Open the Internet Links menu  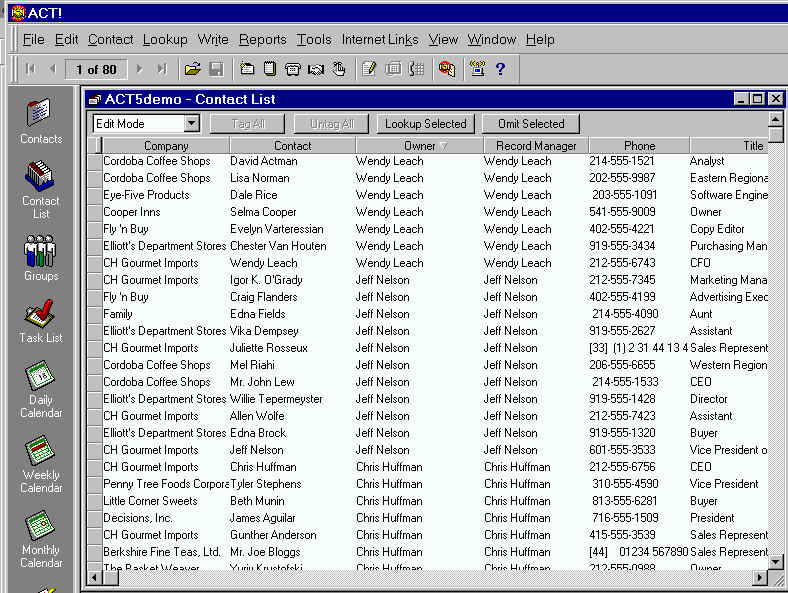click(x=379, y=39)
